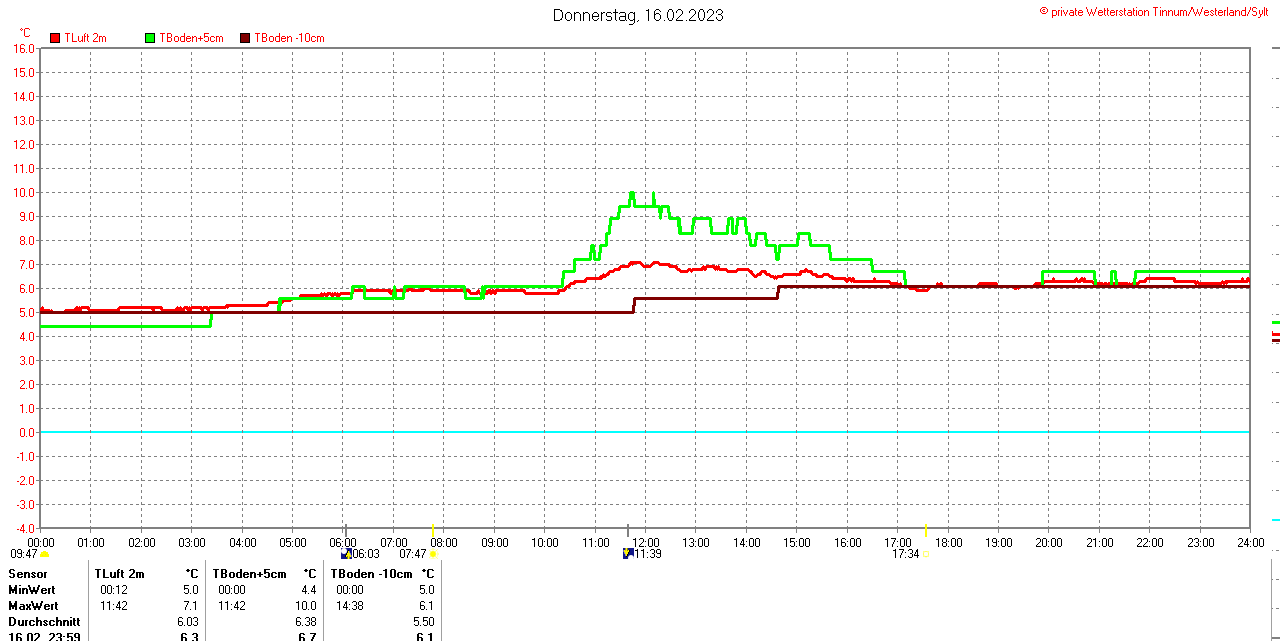Viewport: 1280px width, 641px height.
Task: Click the dark red TBoden -10cm legend square
Action: pyautogui.click(x=245, y=38)
